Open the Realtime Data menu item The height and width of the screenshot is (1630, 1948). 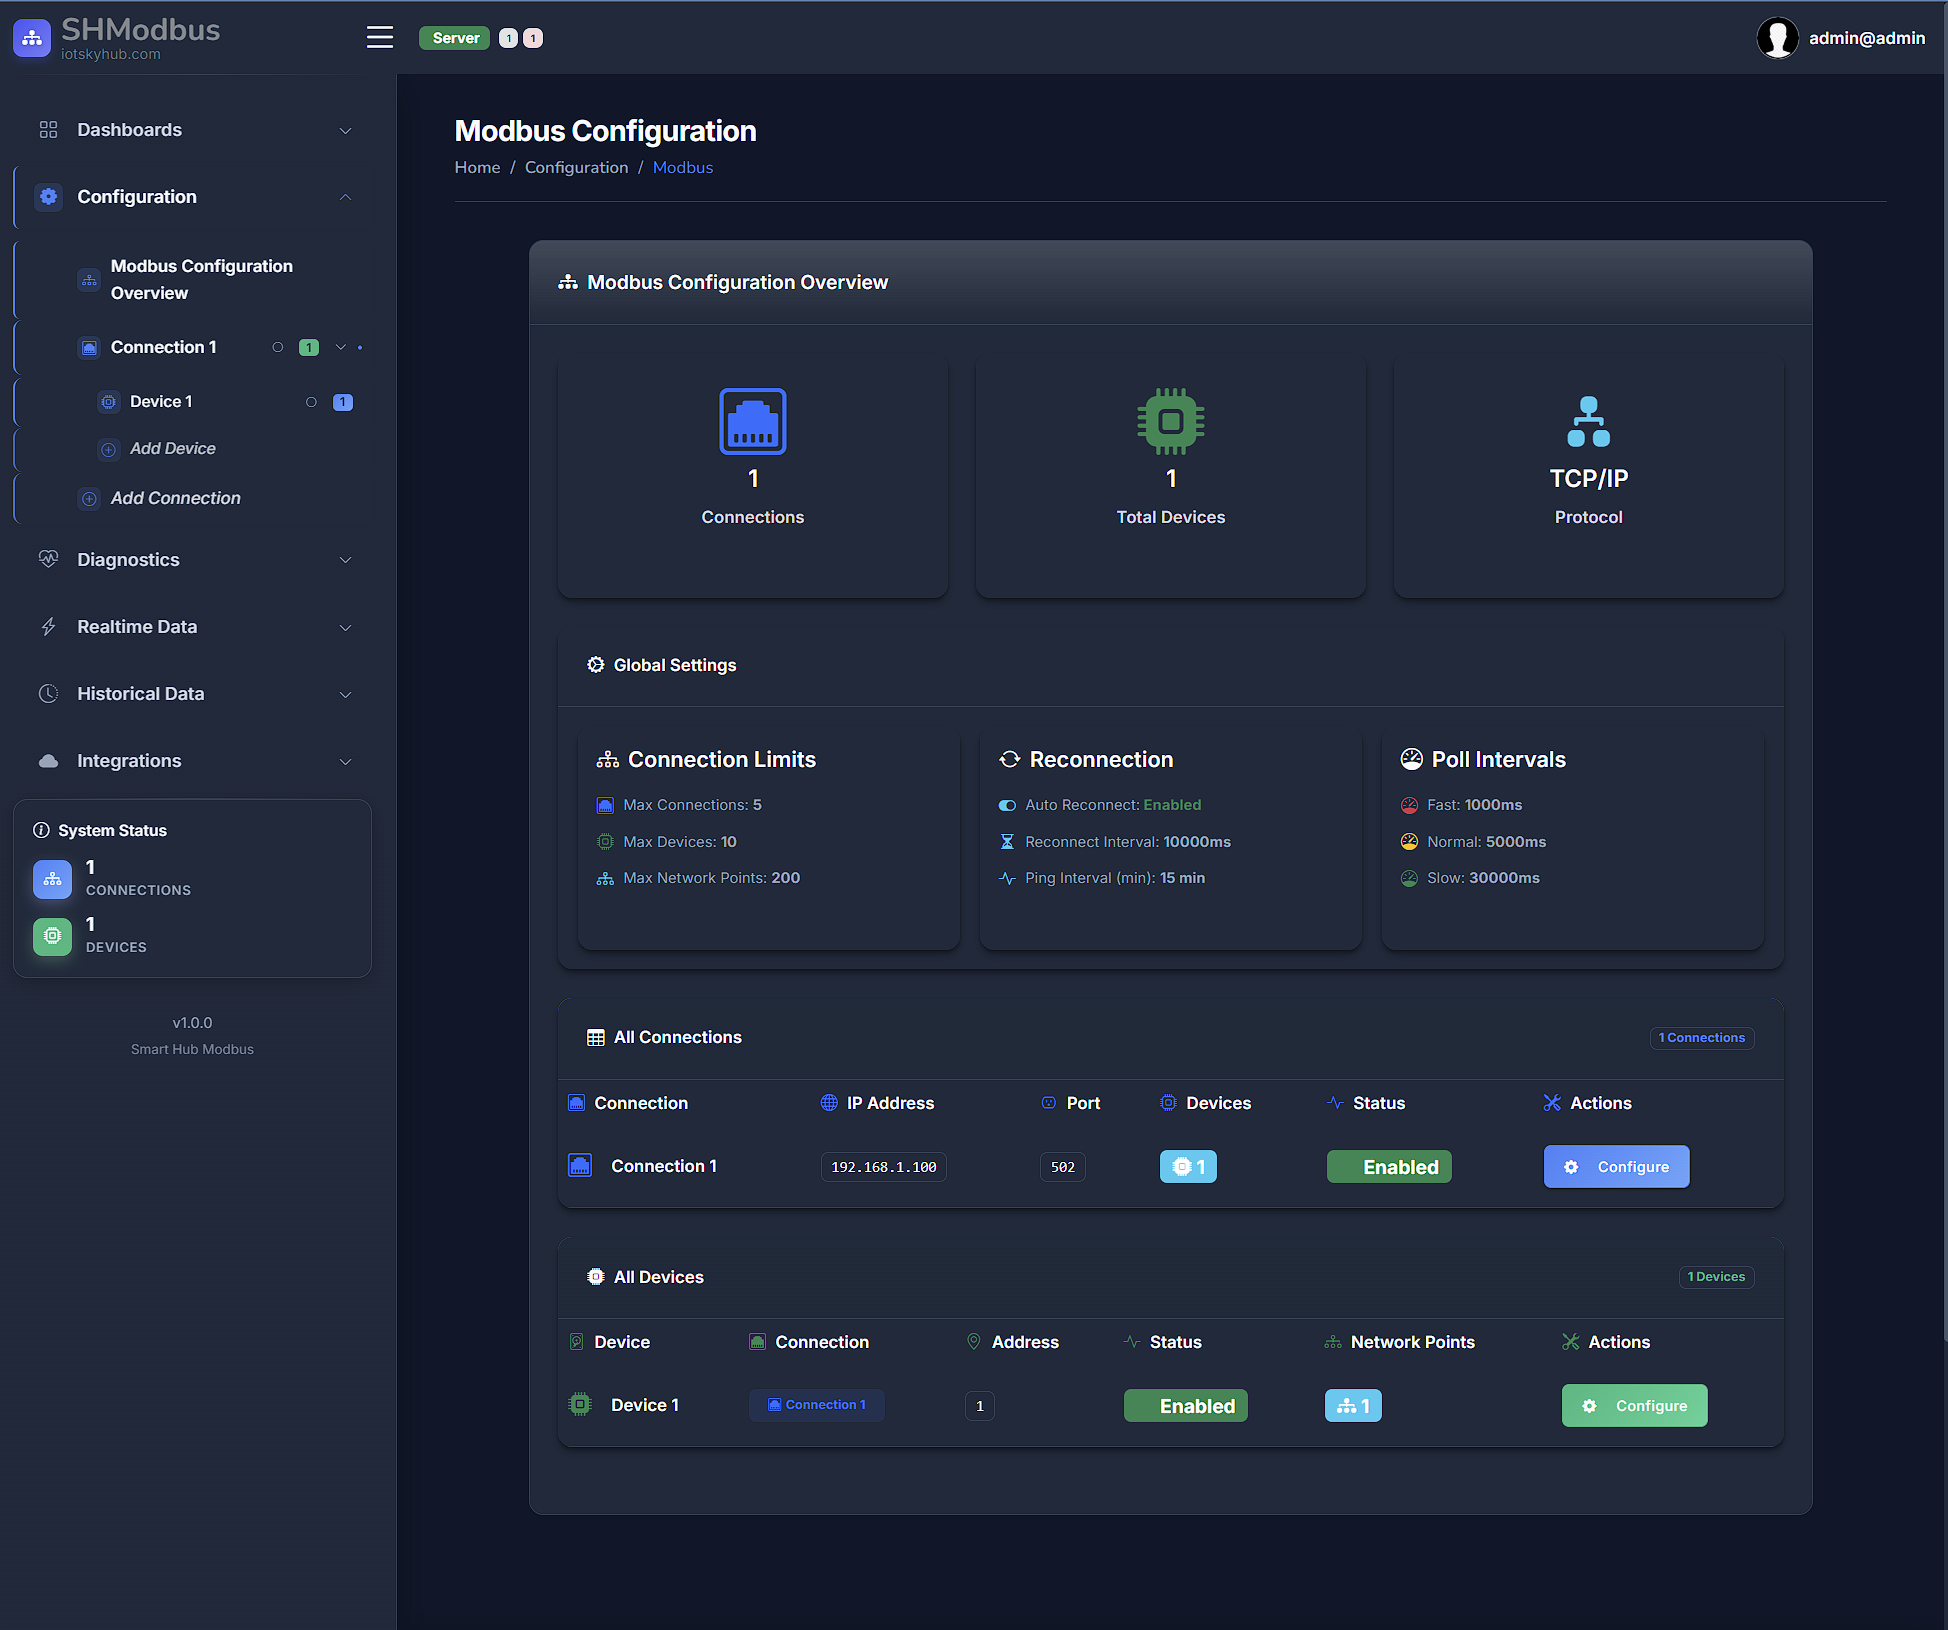click(137, 627)
